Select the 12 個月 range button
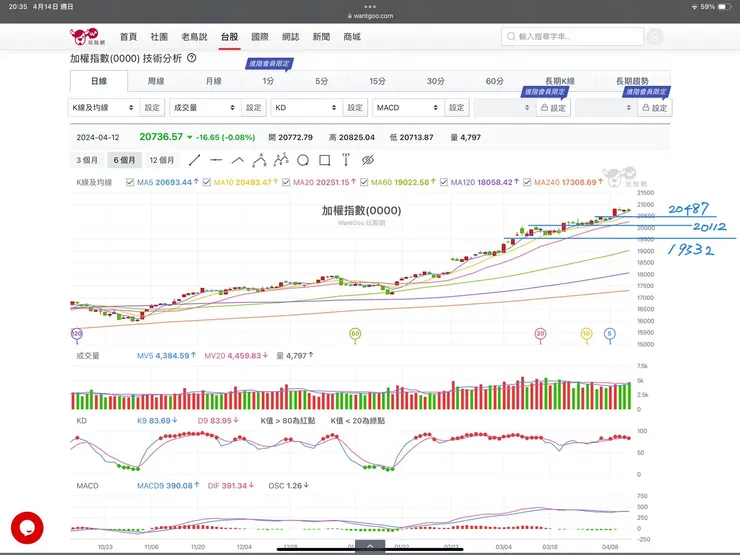 (x=161, y=160)
